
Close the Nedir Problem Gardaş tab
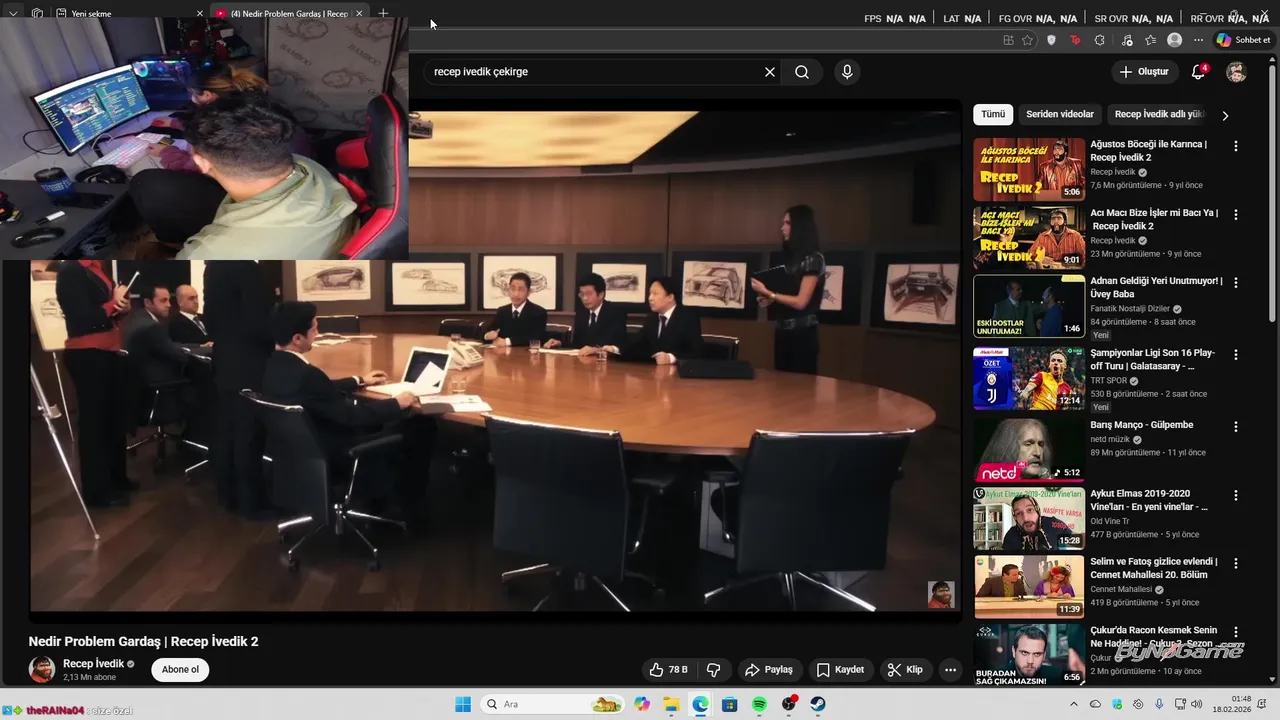pyautogui.click(x=359, y=14)
